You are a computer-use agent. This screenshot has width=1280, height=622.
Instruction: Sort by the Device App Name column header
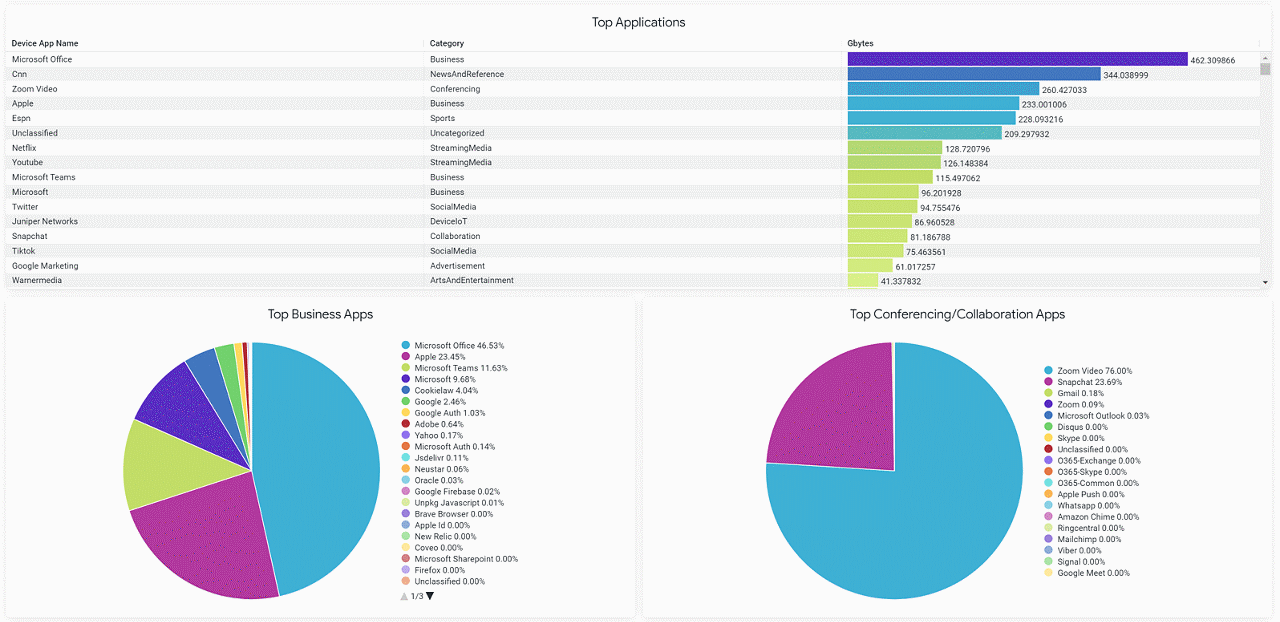(44, 43)
